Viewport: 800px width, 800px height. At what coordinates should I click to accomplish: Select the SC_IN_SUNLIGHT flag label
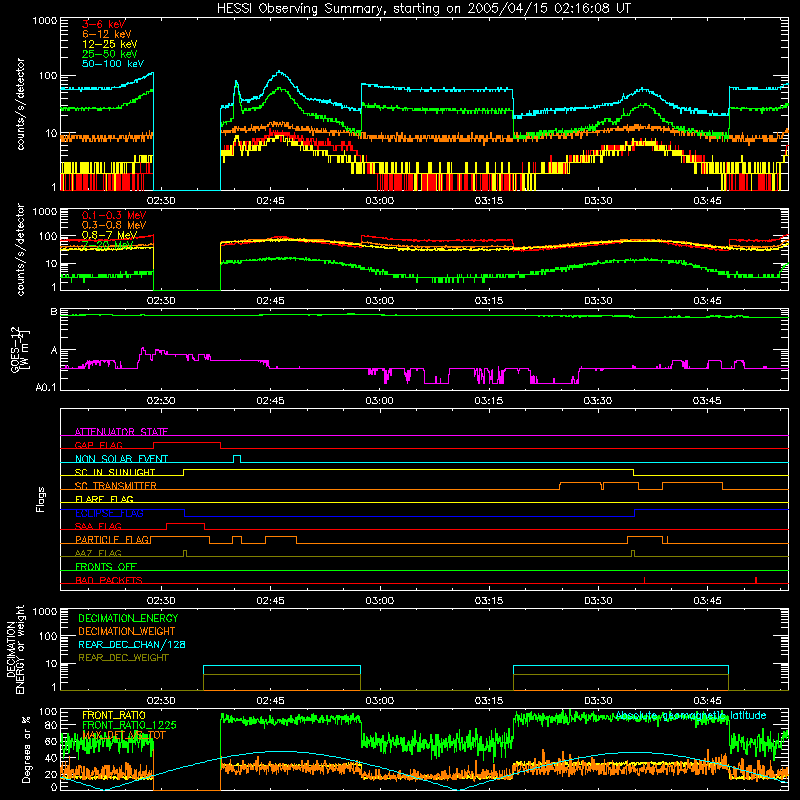click(x=115, y=472)
